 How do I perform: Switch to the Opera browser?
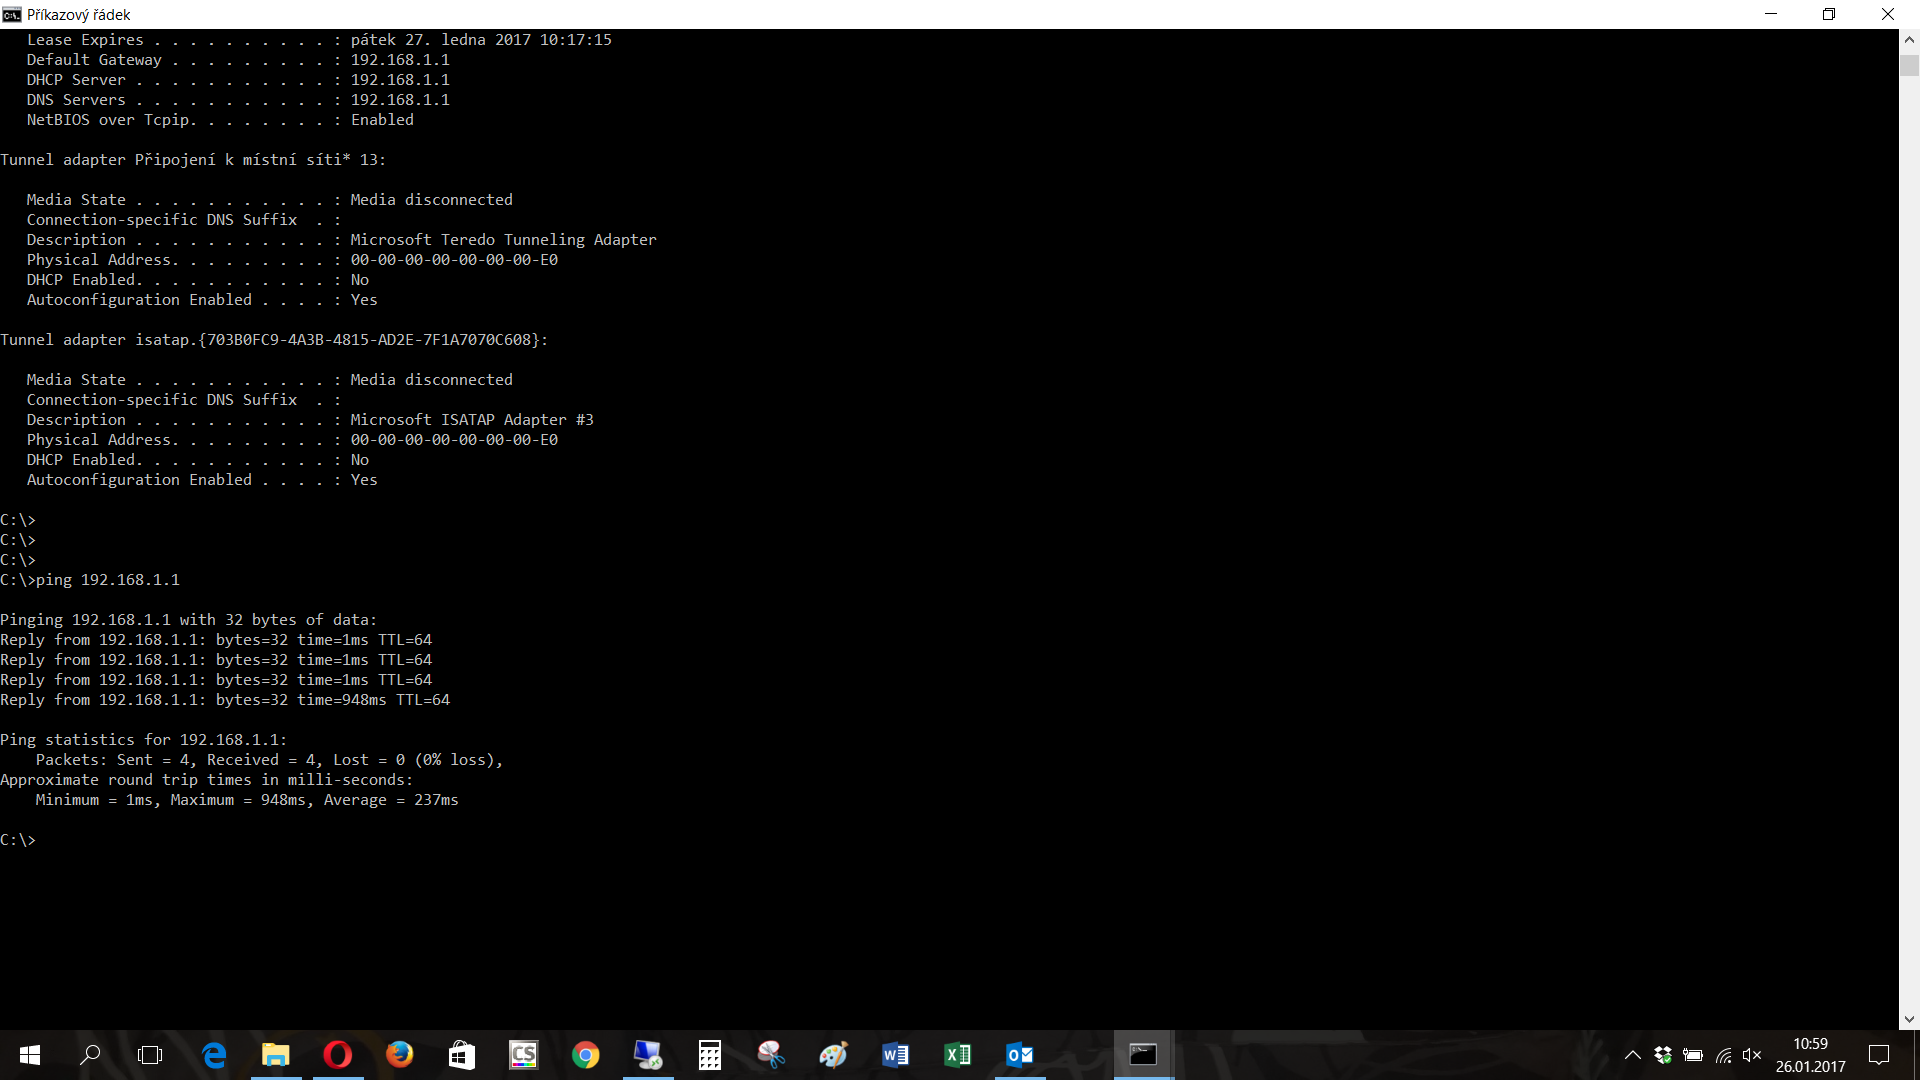coord(338,1055)
